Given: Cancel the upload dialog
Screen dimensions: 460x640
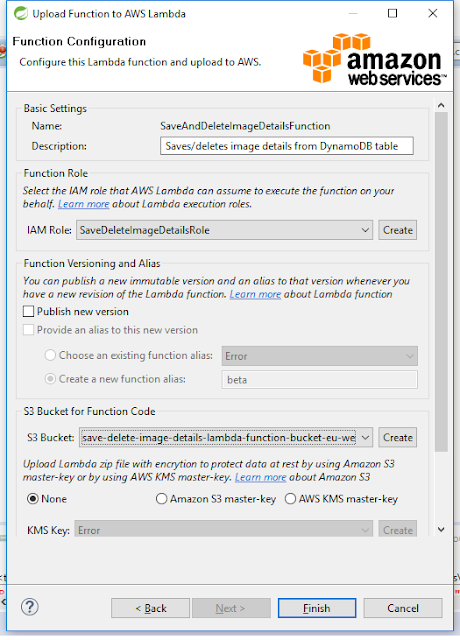Looking at the screenshot, I should [403, 608].
